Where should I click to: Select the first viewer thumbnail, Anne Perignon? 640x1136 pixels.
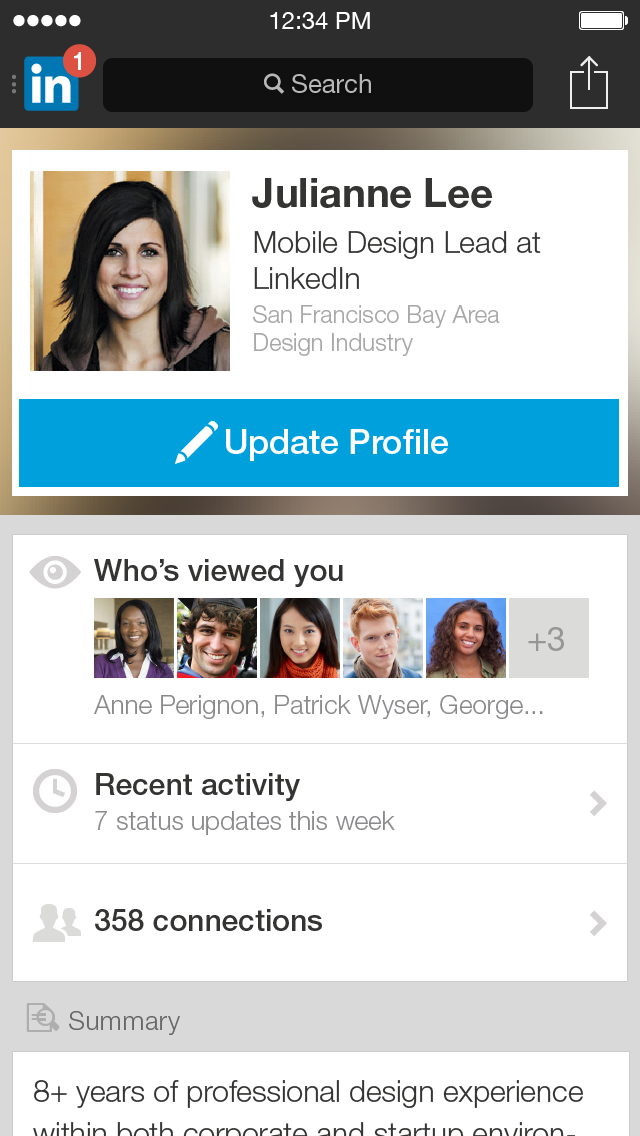134,639
